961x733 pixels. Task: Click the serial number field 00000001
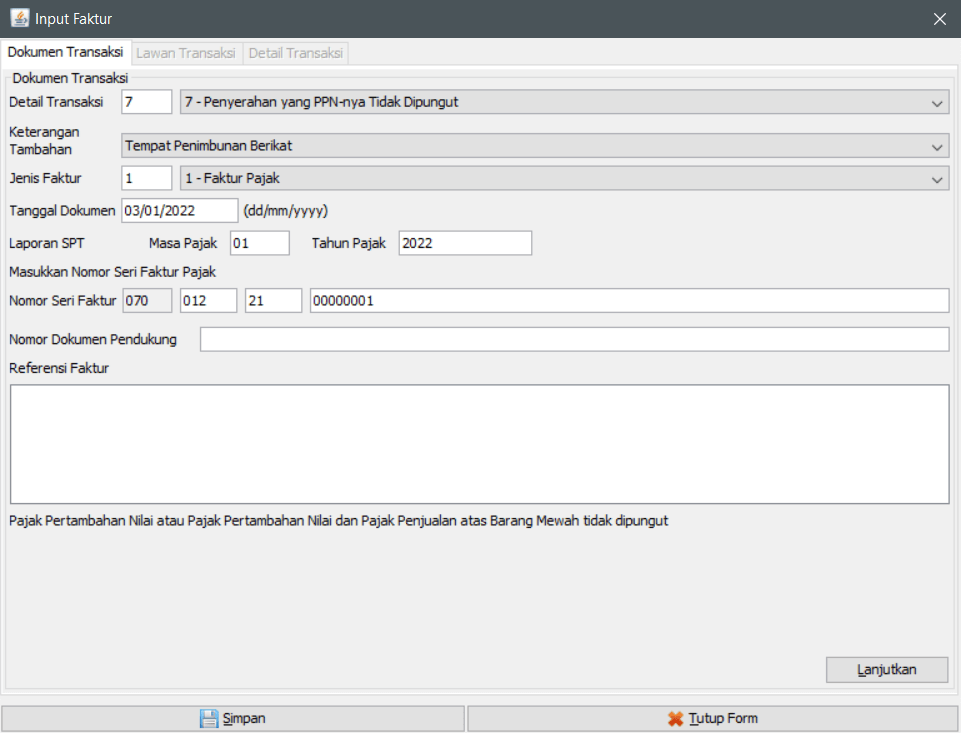coord(629,301)
